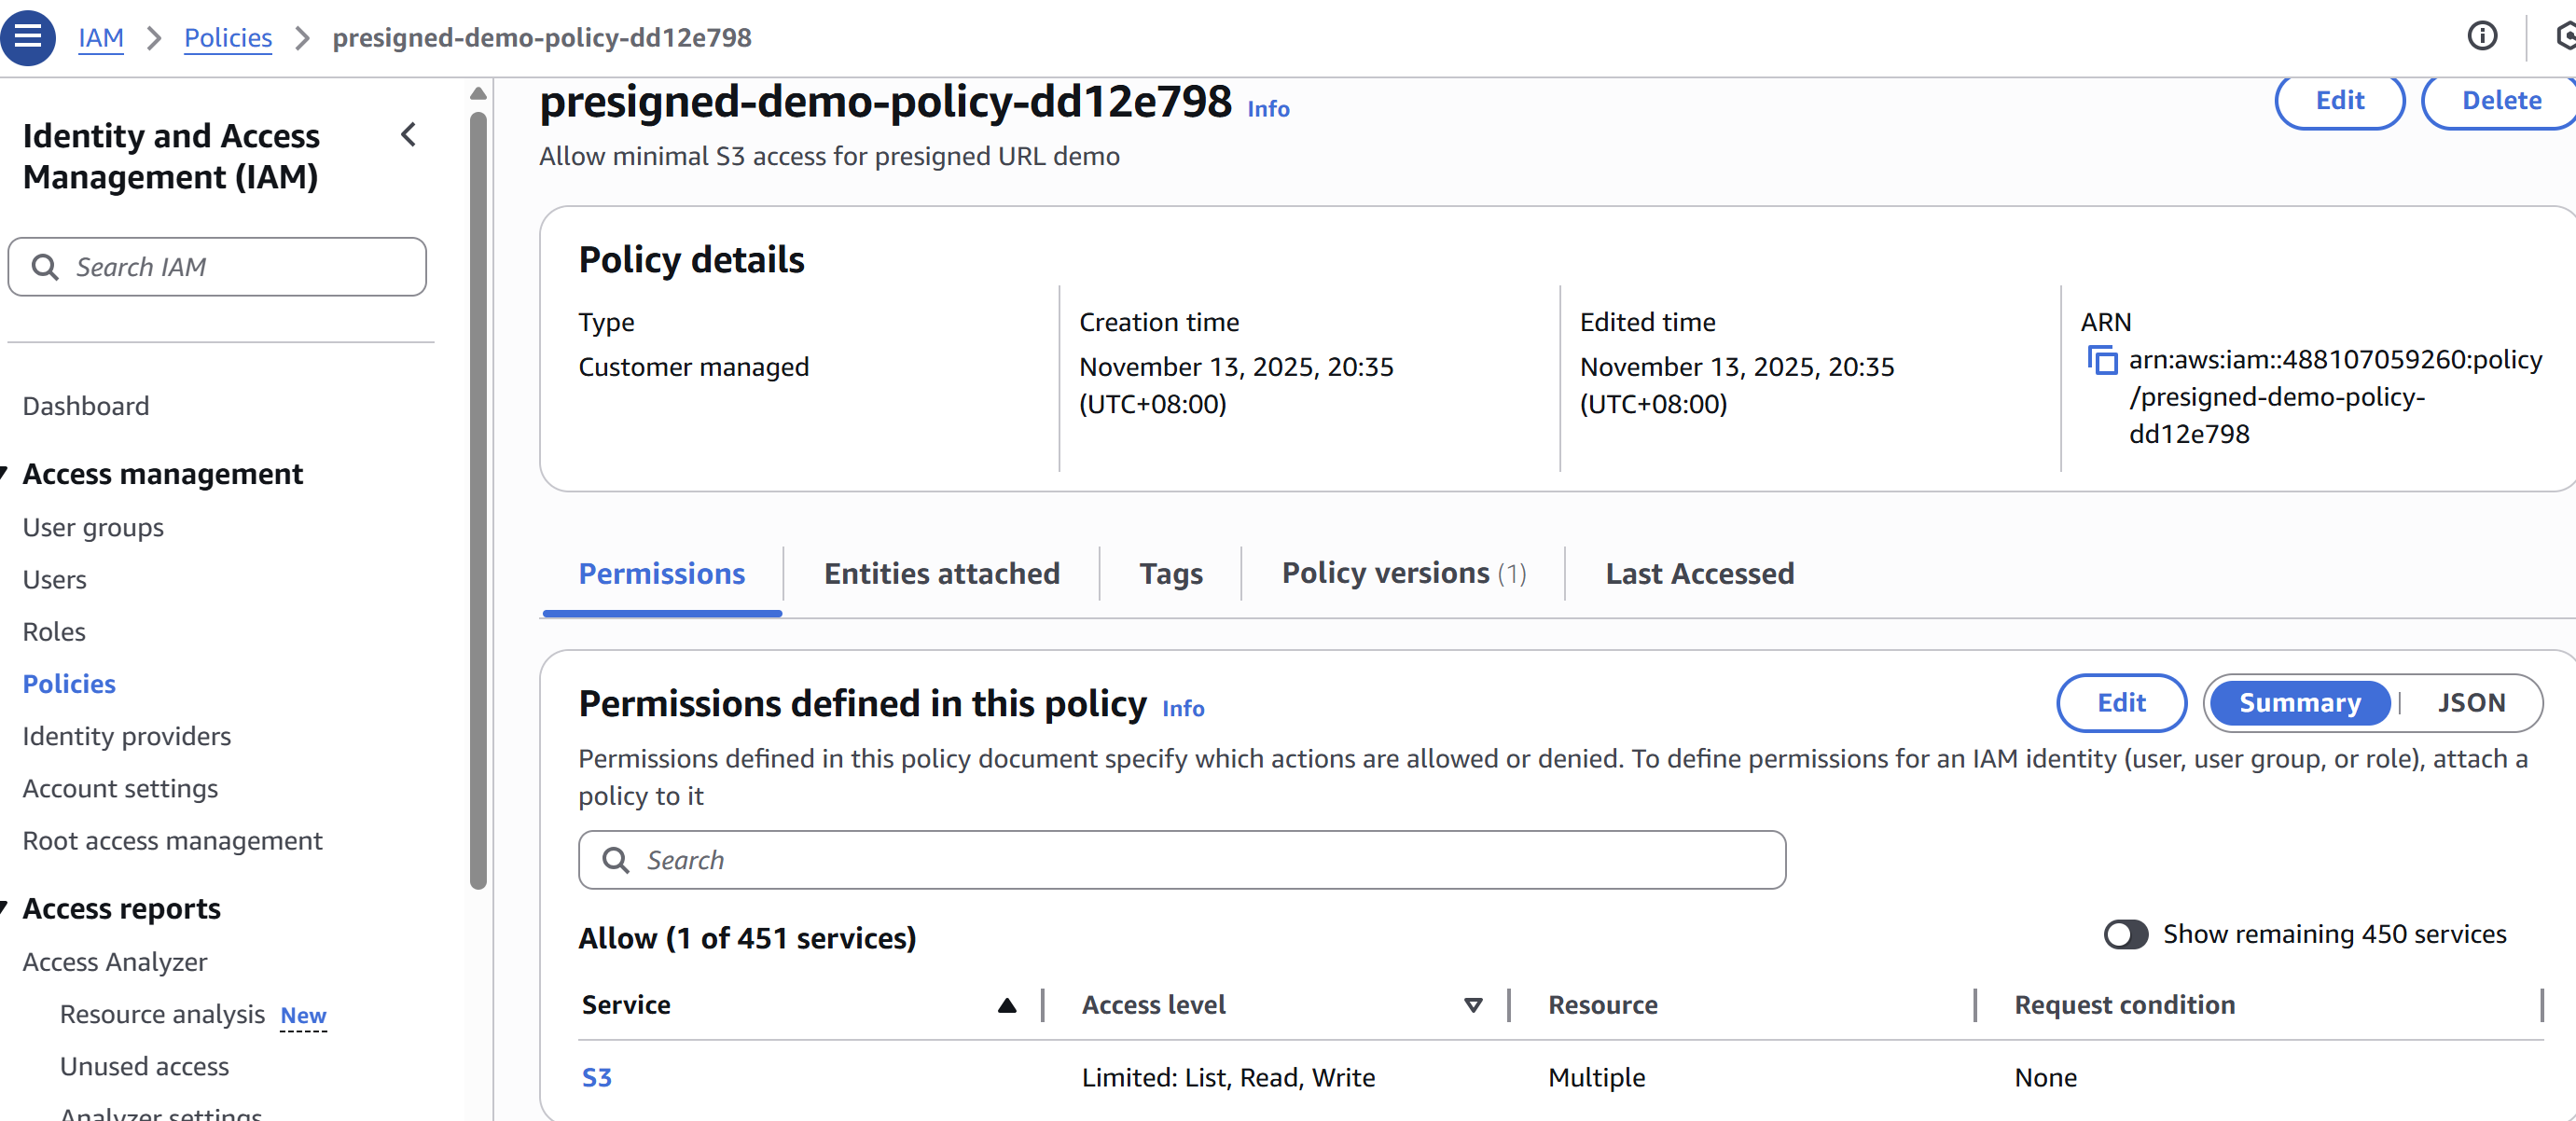
Task: Sort by Access level column arrow
Action: coord(1472,1005)
